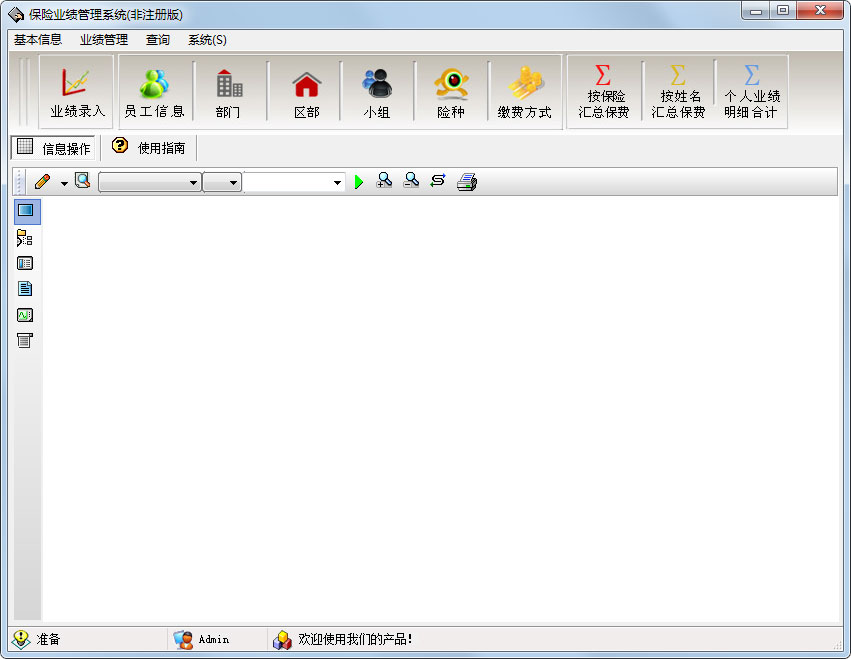Maximize the window

(x=783, y=10)
